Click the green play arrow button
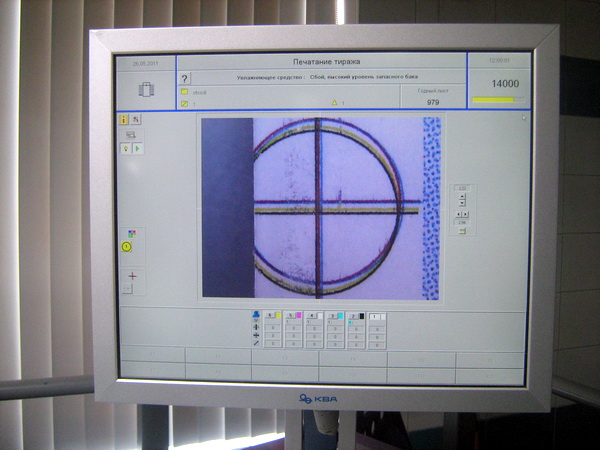 point(137,148)
